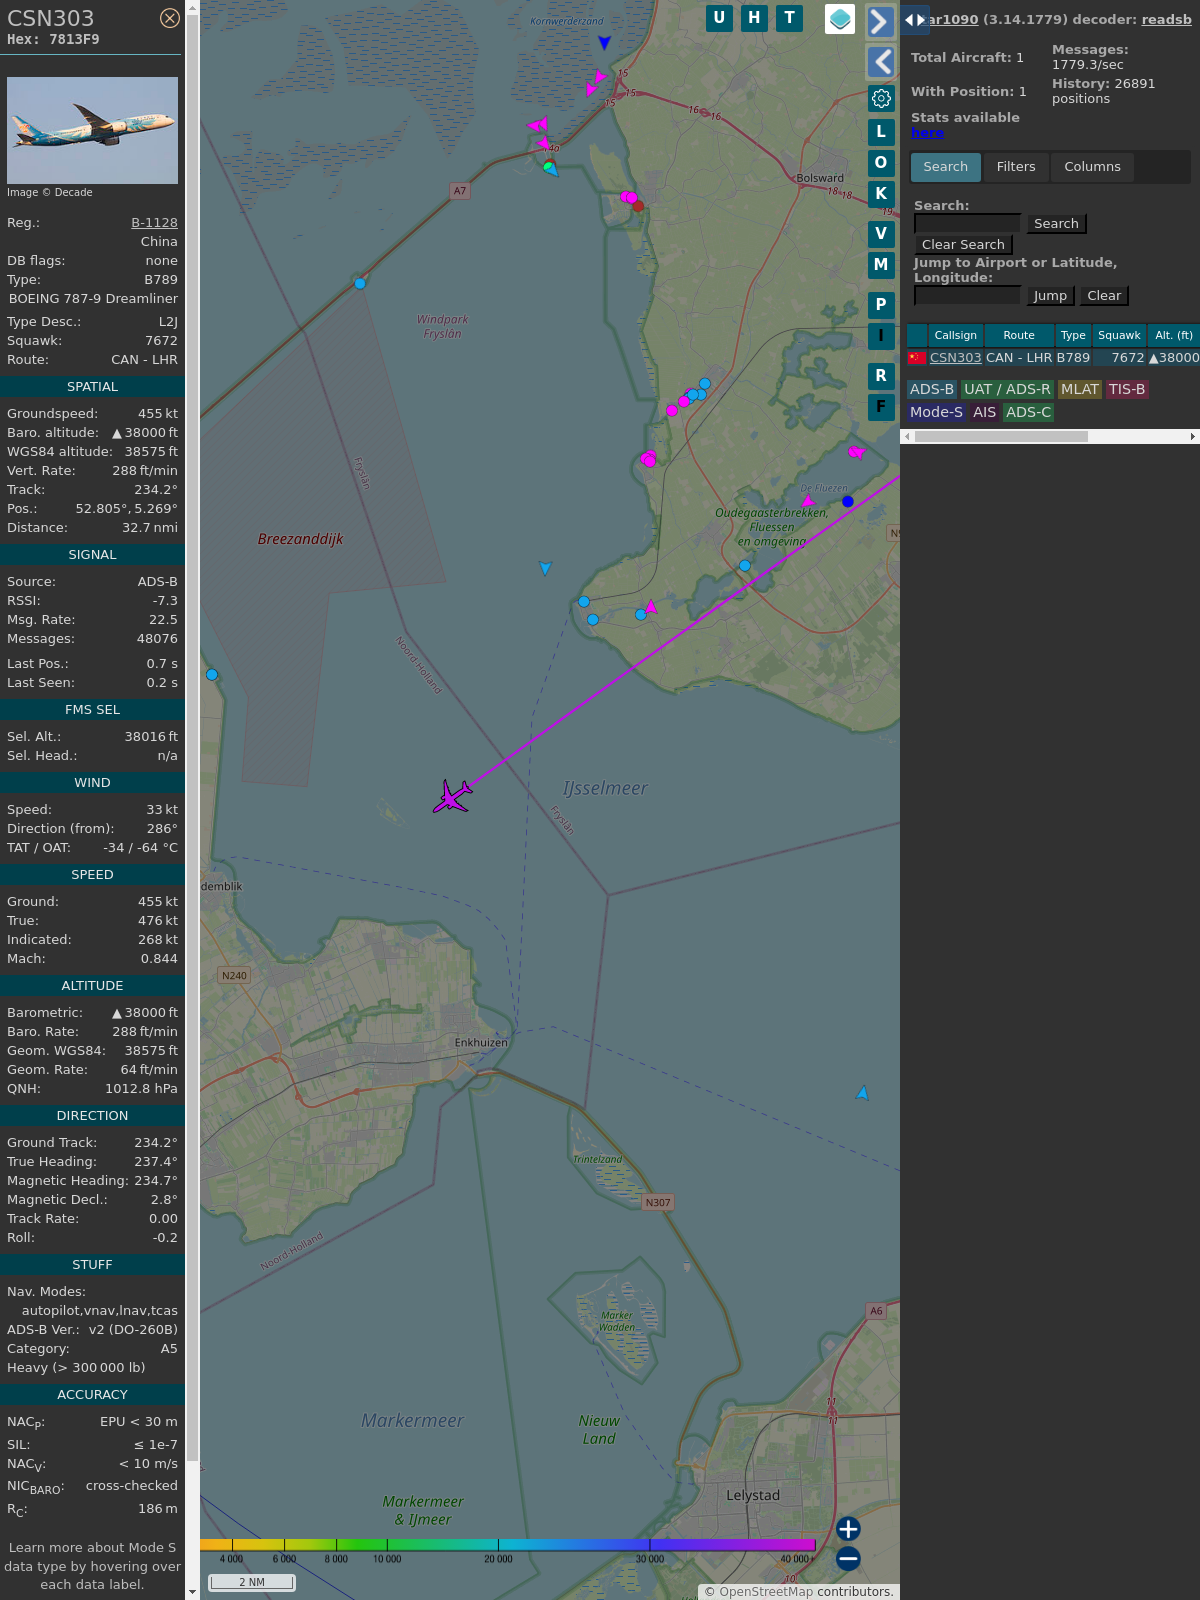
Task: Toggle the O map button
Action: (881, 163)
